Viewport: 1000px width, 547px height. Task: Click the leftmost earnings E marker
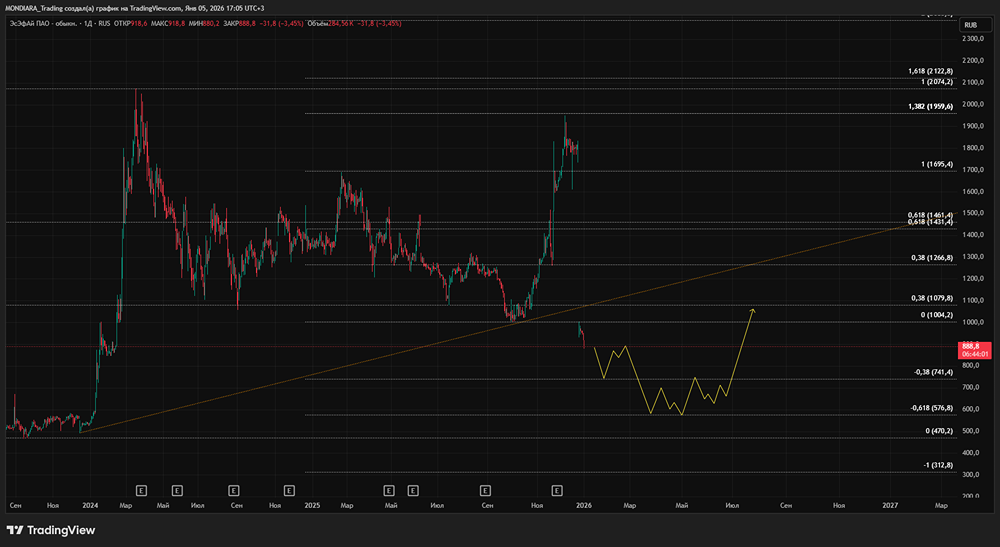[x=141, y=490]
